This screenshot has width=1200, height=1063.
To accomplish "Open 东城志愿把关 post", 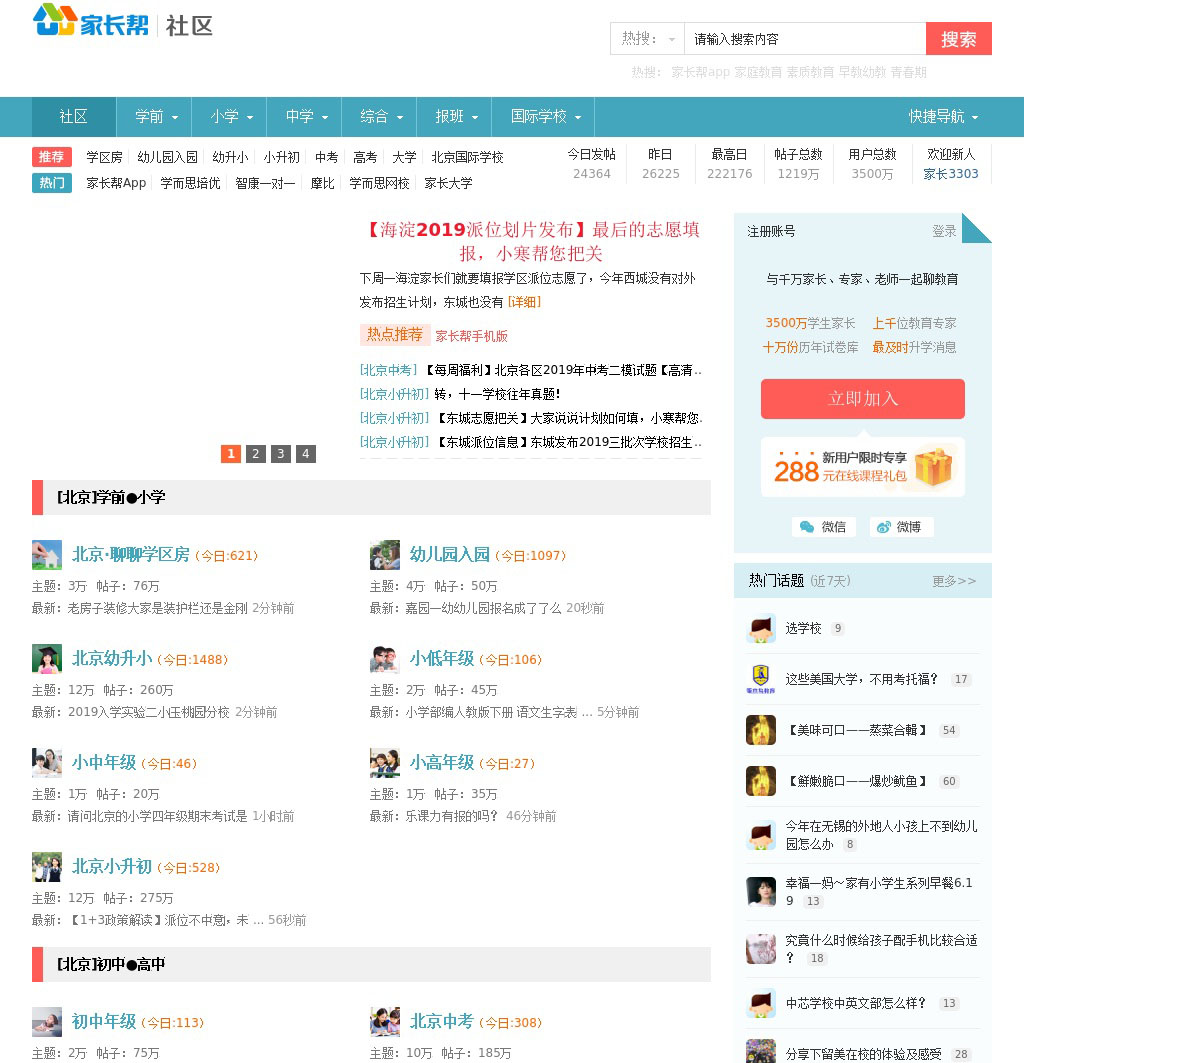I will coord(568,418).
